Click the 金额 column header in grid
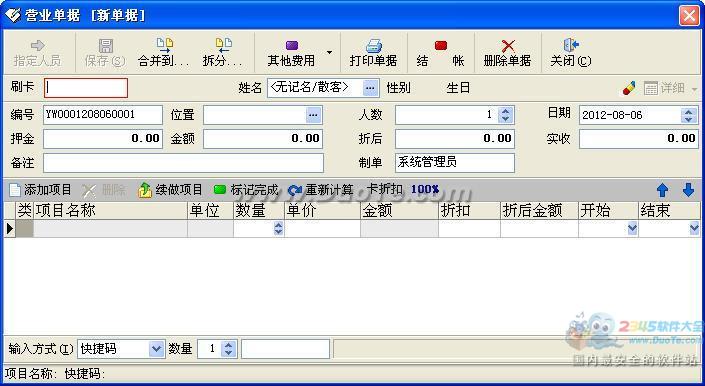 coord(399,211)
